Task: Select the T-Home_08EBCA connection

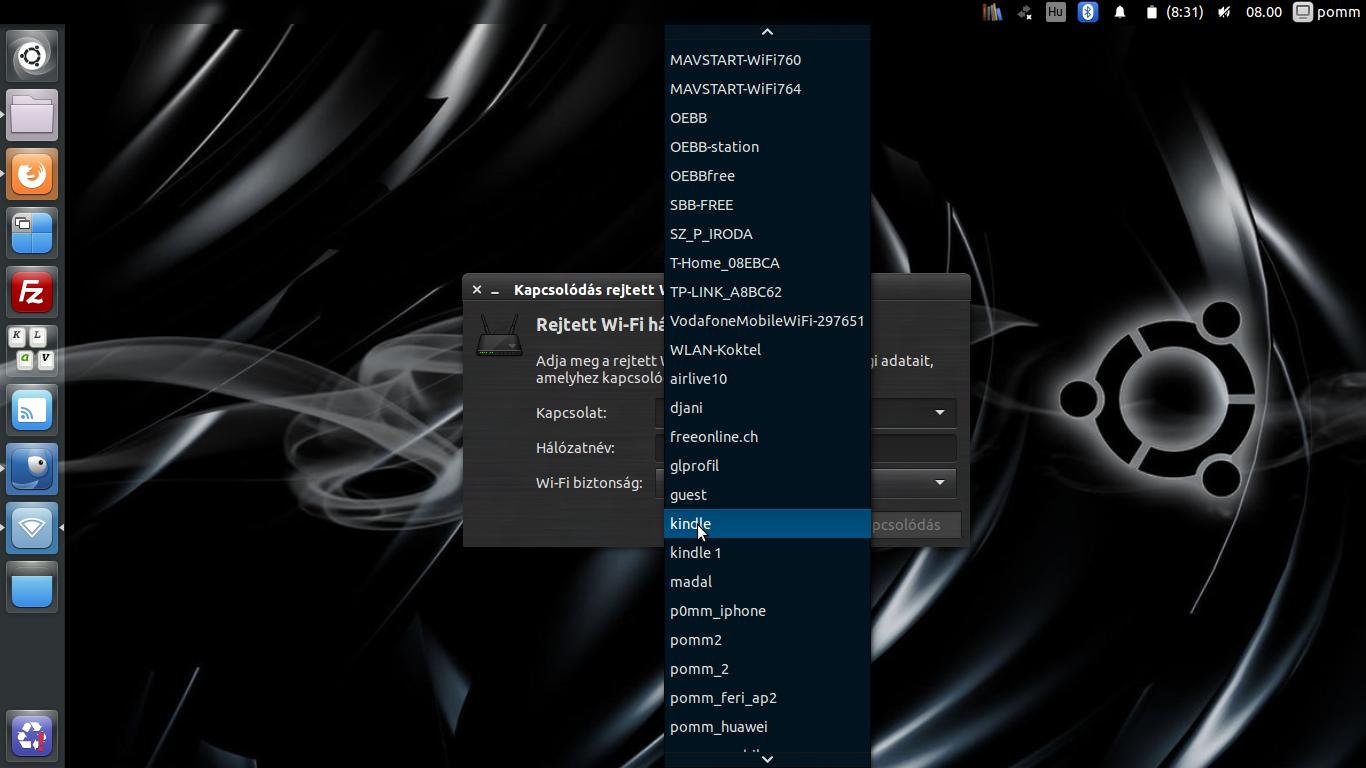Action: [768, 263]
